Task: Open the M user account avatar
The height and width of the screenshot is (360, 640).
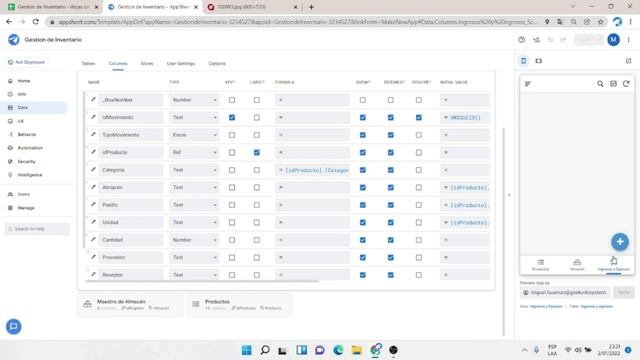Action: click(x=613, y=40)
